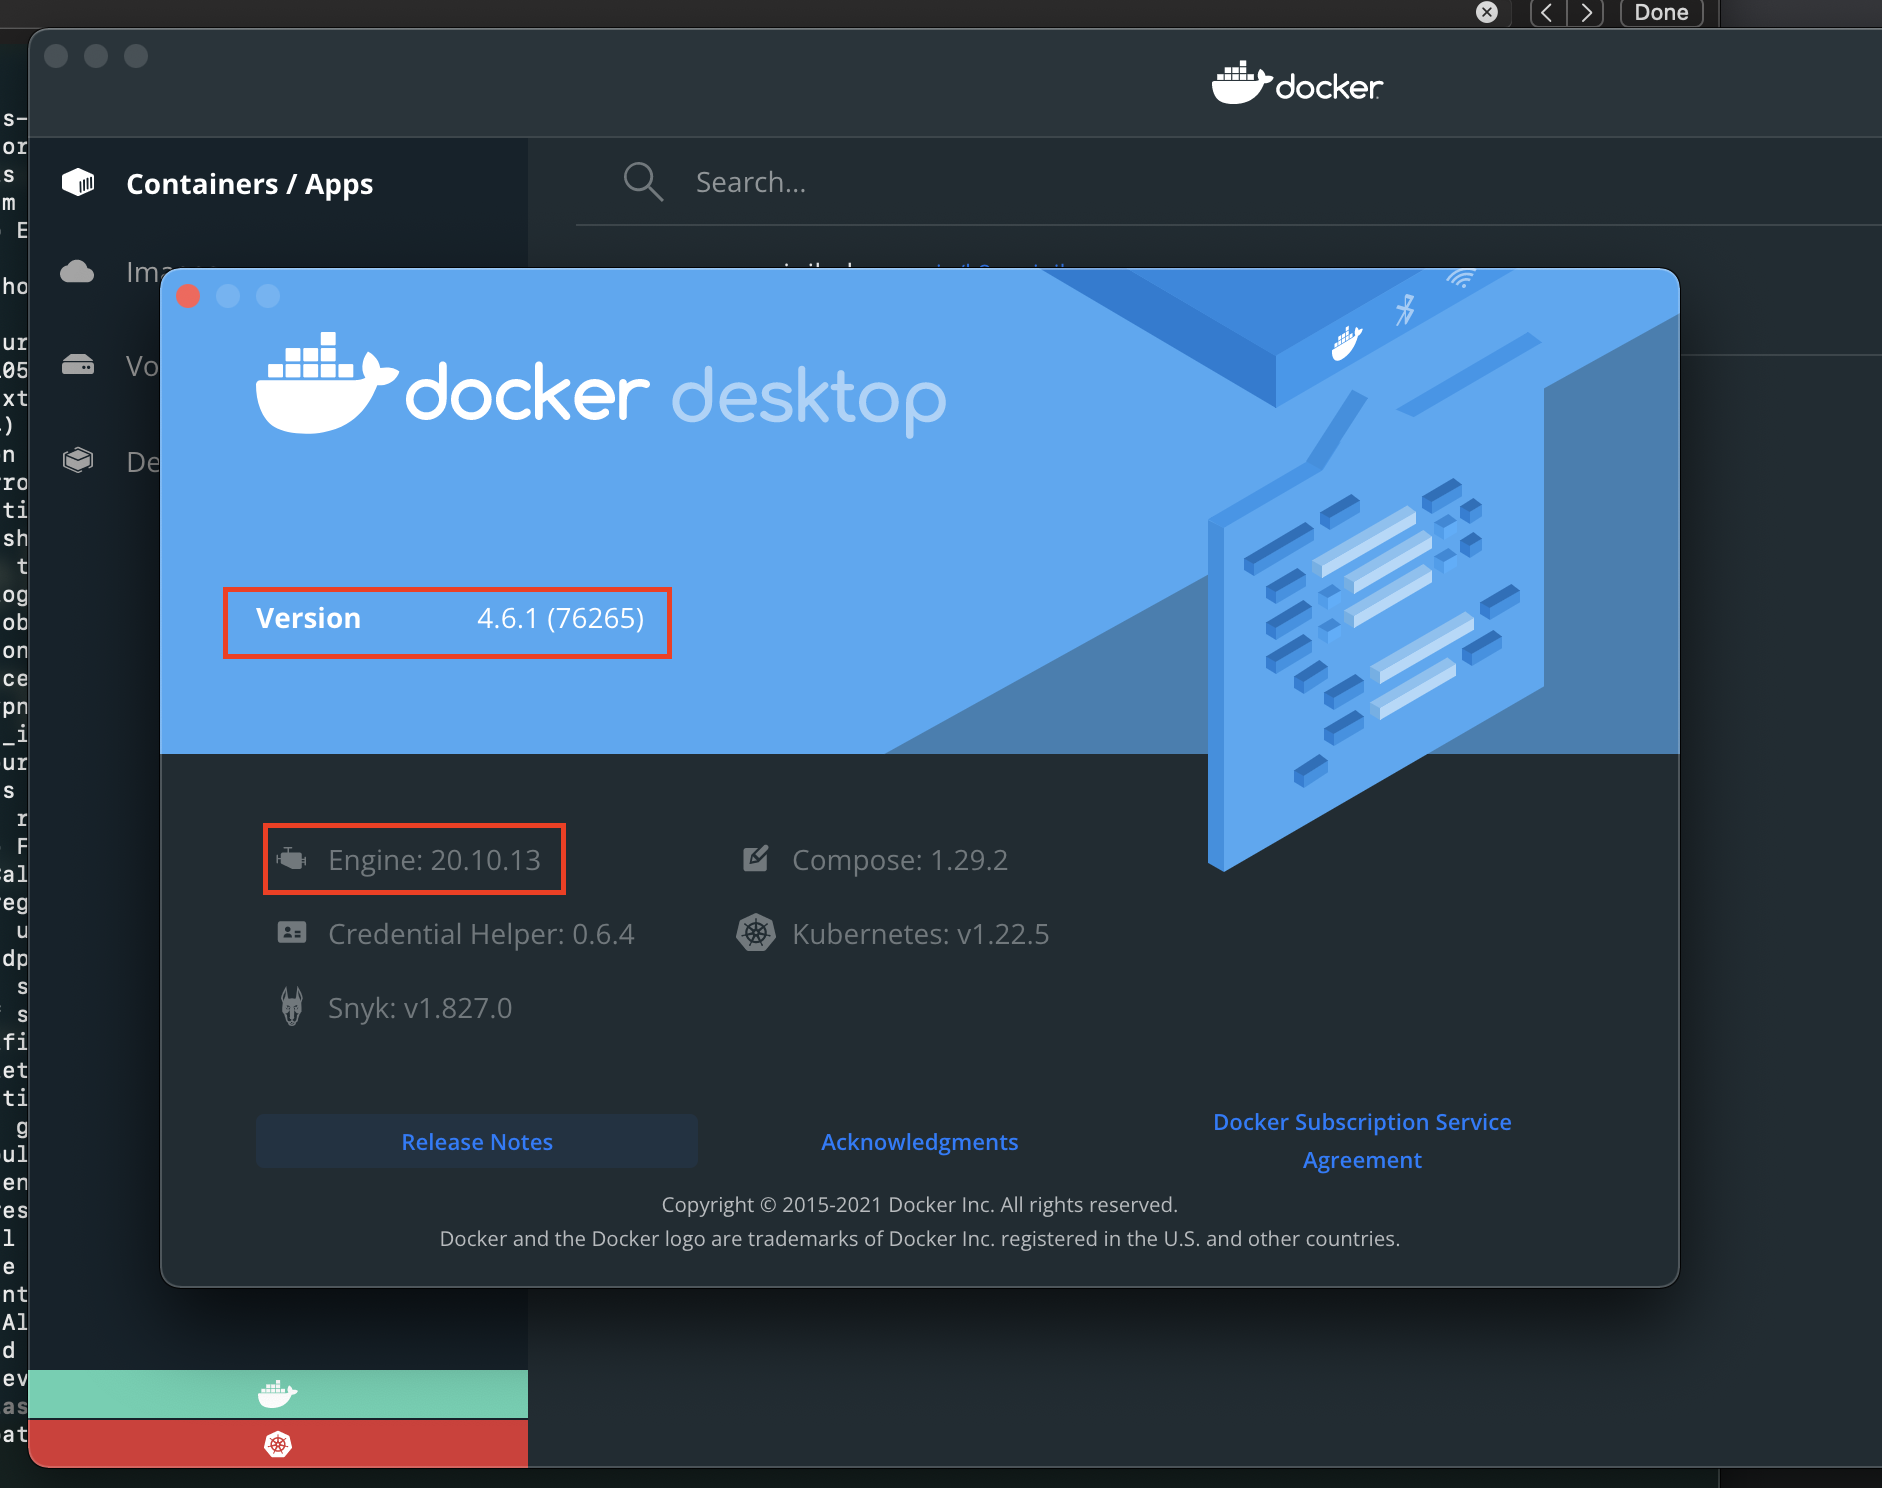Select the Engine: 20.10.13 text
The width and height of the screenshot is (1882, 1488).
tap(434, 860)
